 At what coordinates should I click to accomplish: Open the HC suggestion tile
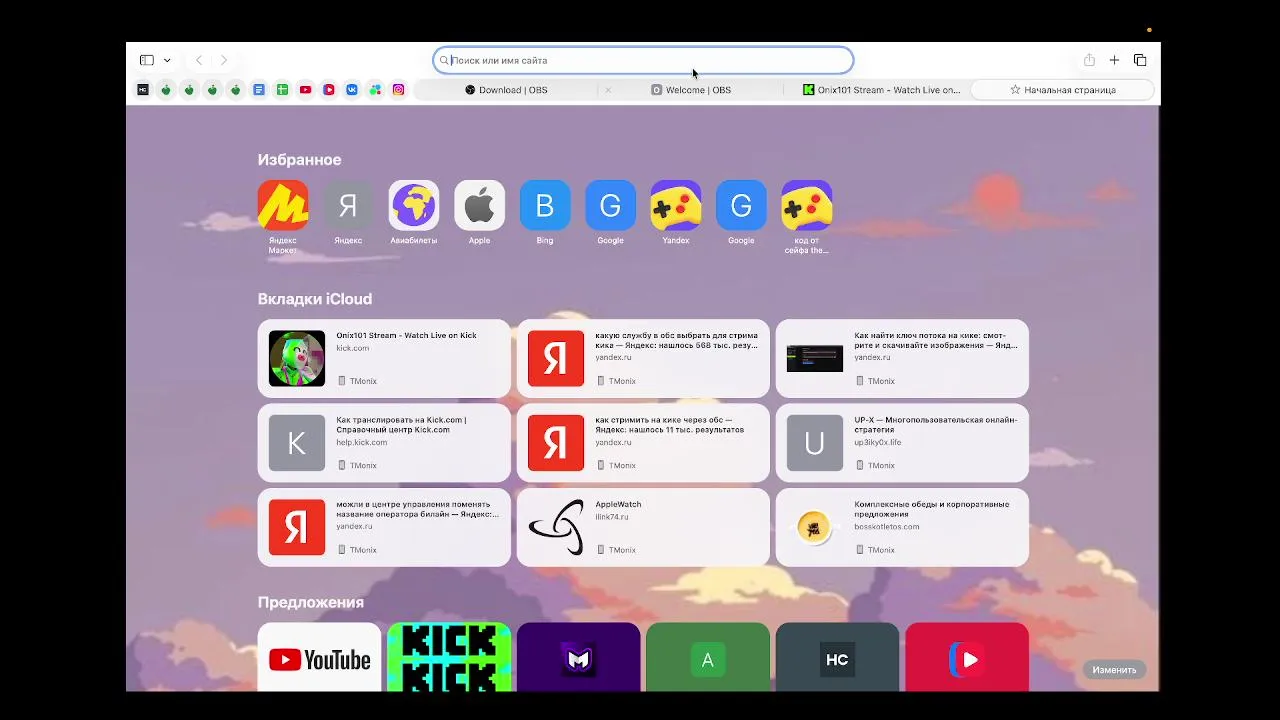click(x=837, y=657)
